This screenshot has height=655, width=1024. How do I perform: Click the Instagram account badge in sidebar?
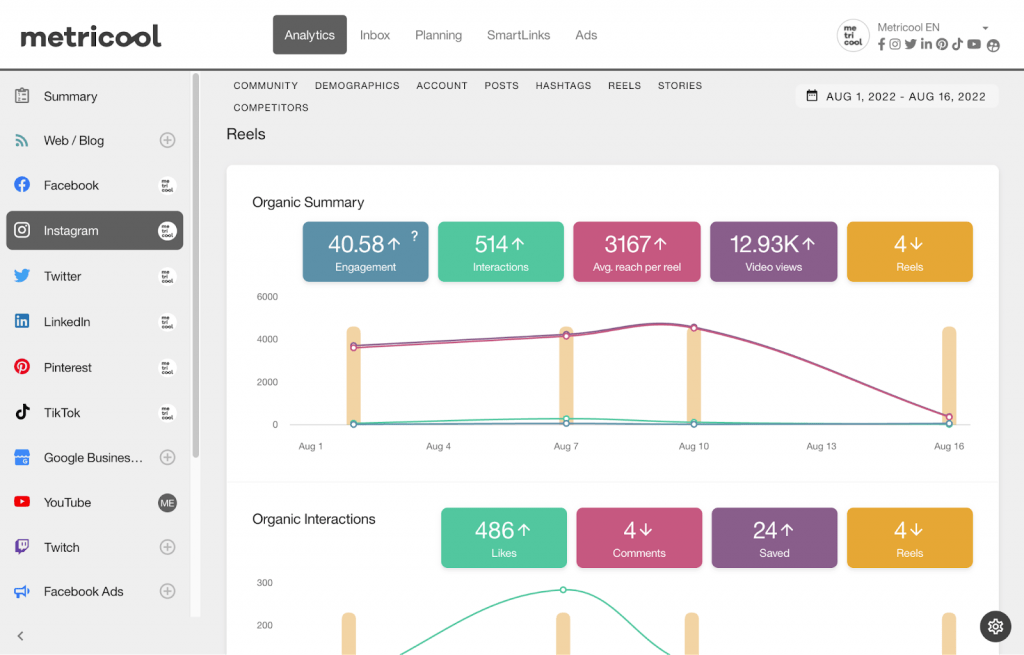pyautogui.click(x=167, y=231)
